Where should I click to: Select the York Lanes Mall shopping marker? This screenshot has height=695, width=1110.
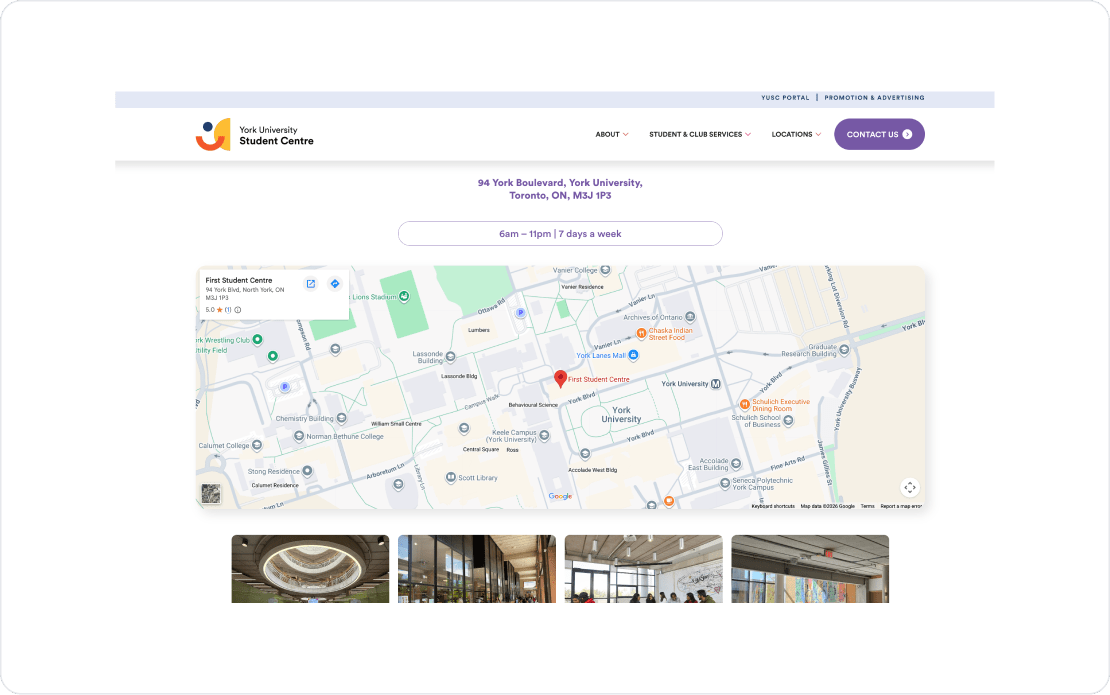[x=633, y=355]
